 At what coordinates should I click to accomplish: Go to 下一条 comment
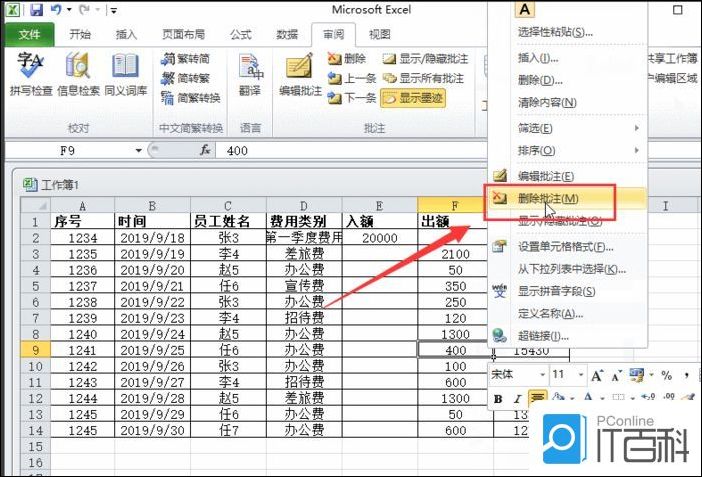(x=352, y=98)
